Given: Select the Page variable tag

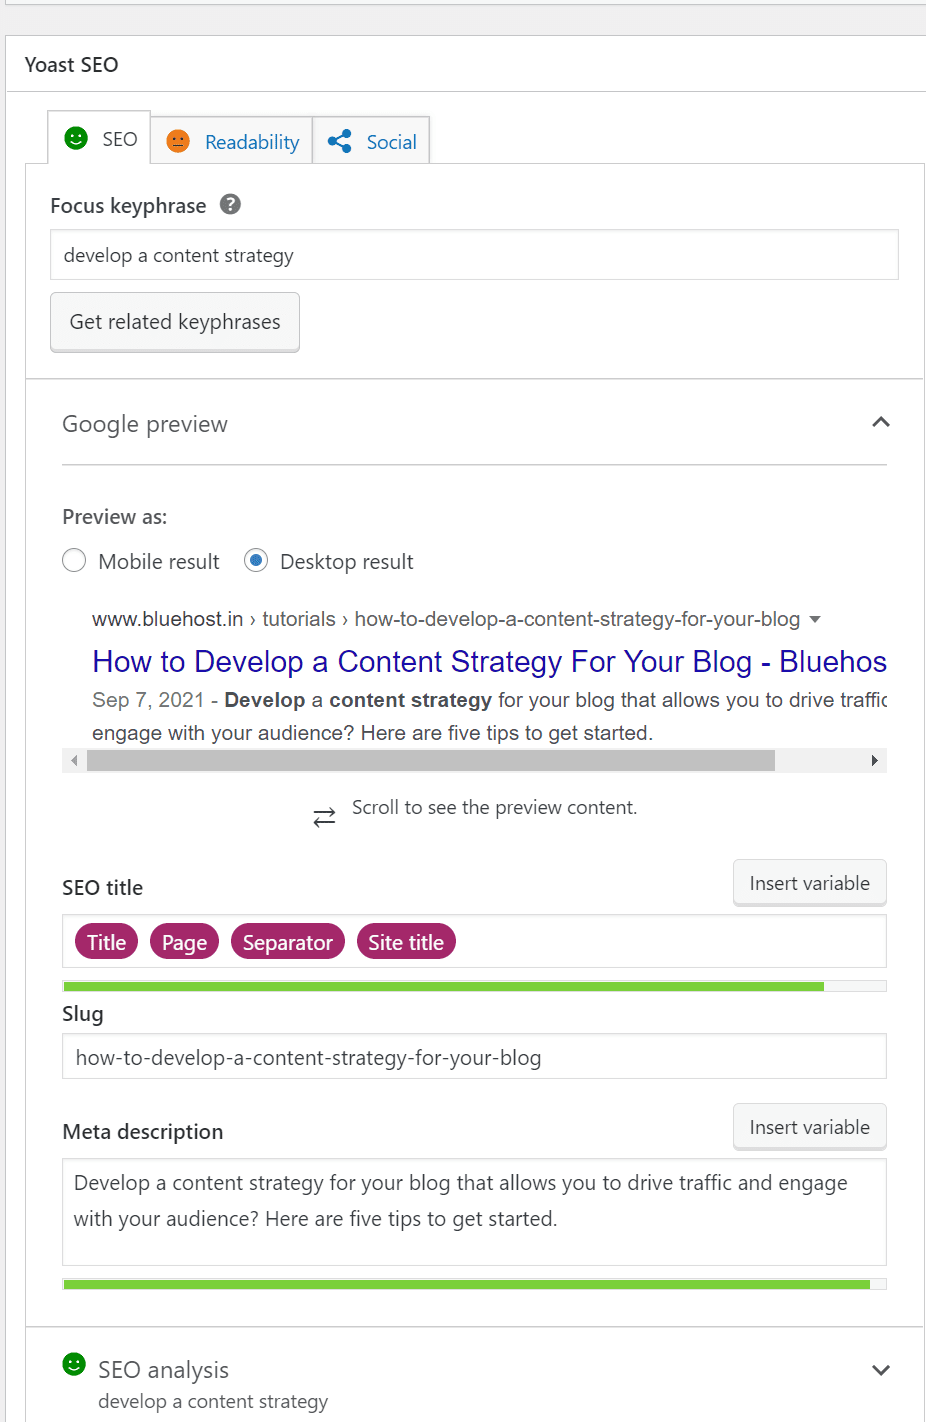Looking at the screenshot, I should point(184,942).
